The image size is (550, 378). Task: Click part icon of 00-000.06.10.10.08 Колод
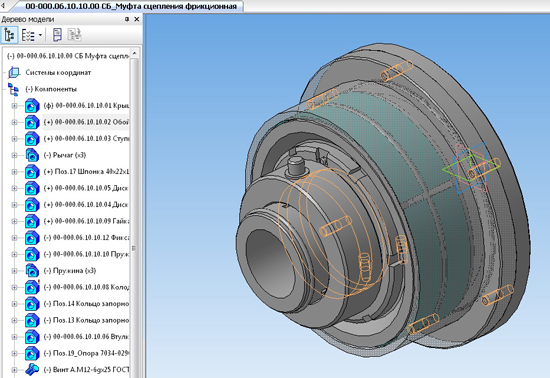pos(32,287)
